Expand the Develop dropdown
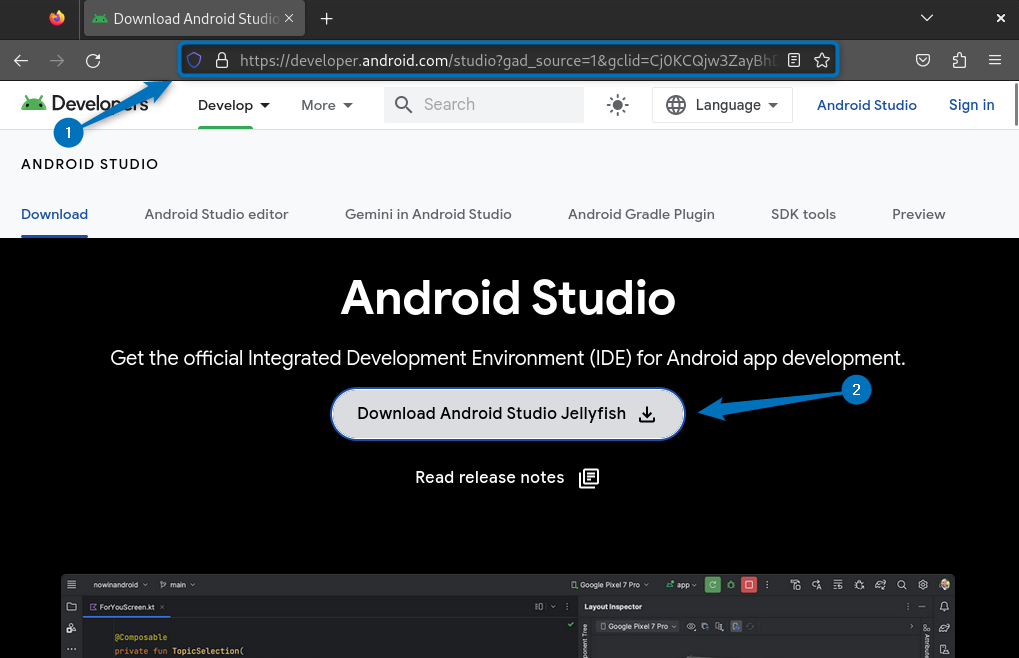1019x658 pixels. tap(234, 104)
